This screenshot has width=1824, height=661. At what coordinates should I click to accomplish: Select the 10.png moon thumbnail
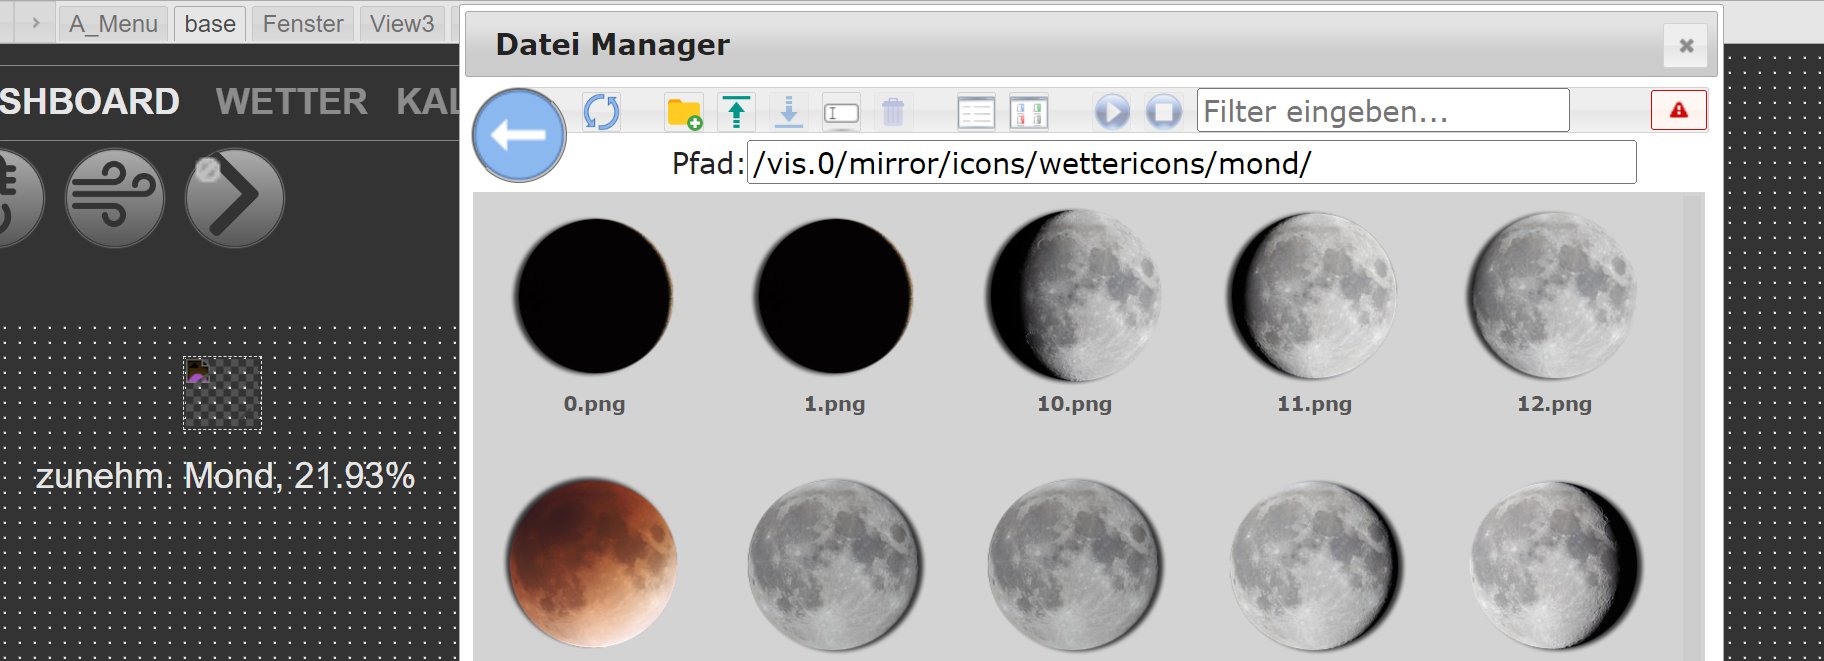point(1074,296)
